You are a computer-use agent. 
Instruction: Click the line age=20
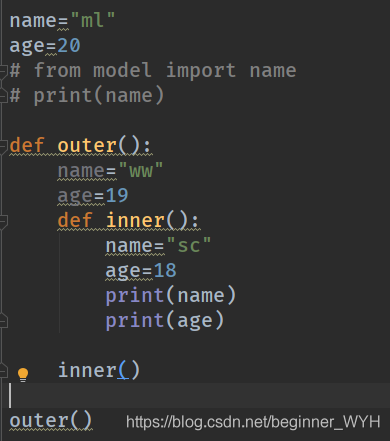pos(45,46)
